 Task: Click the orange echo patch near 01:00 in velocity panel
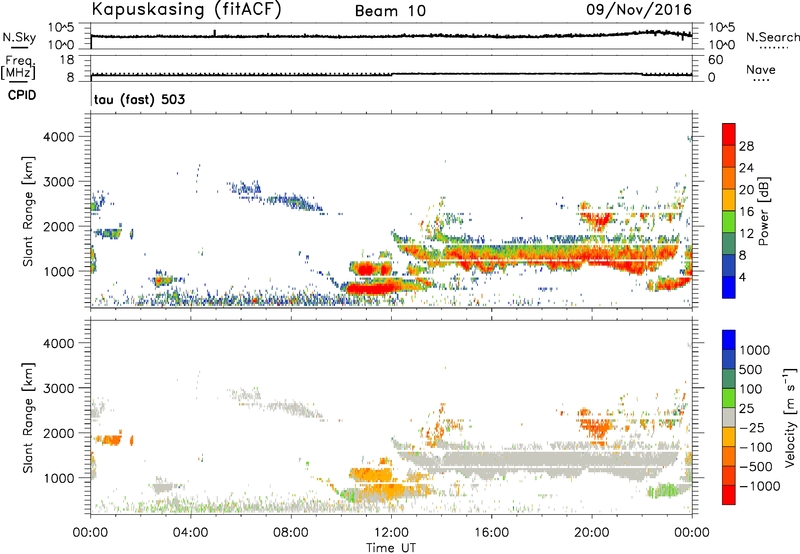coord(108,439)
